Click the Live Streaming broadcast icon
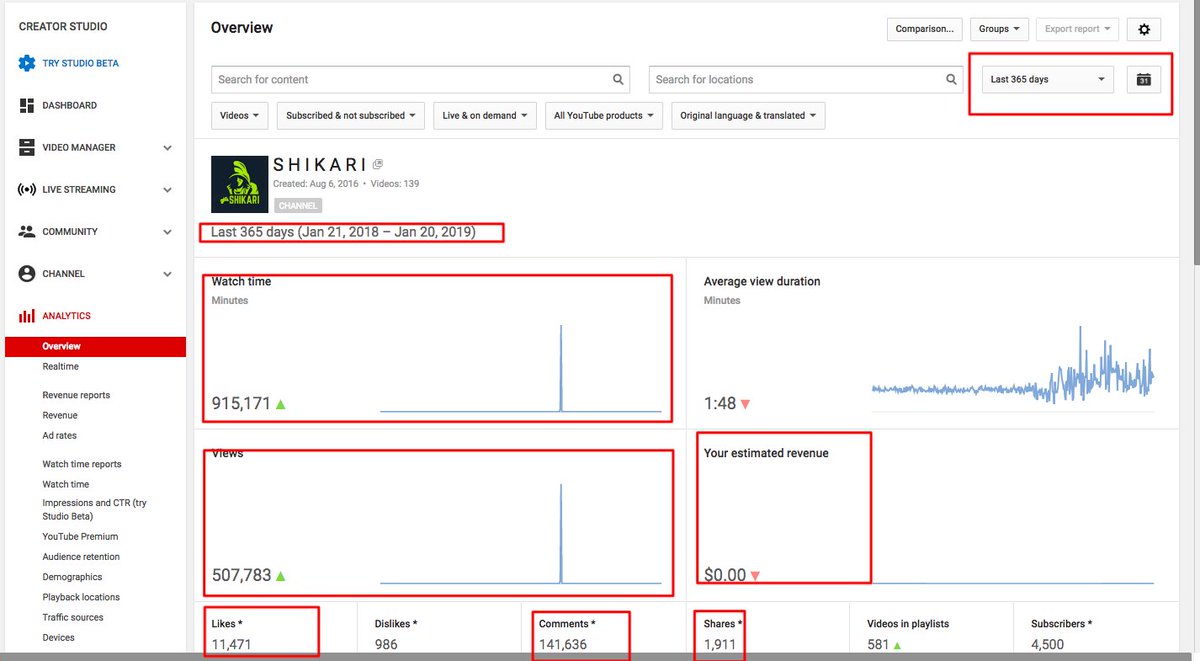The image size is (1200, 661). tap(27, 189)
